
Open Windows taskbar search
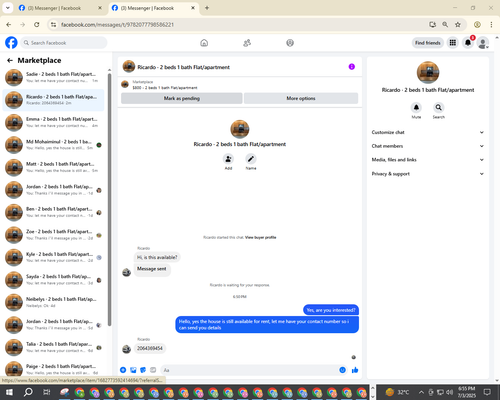click(x=28, y=392)
